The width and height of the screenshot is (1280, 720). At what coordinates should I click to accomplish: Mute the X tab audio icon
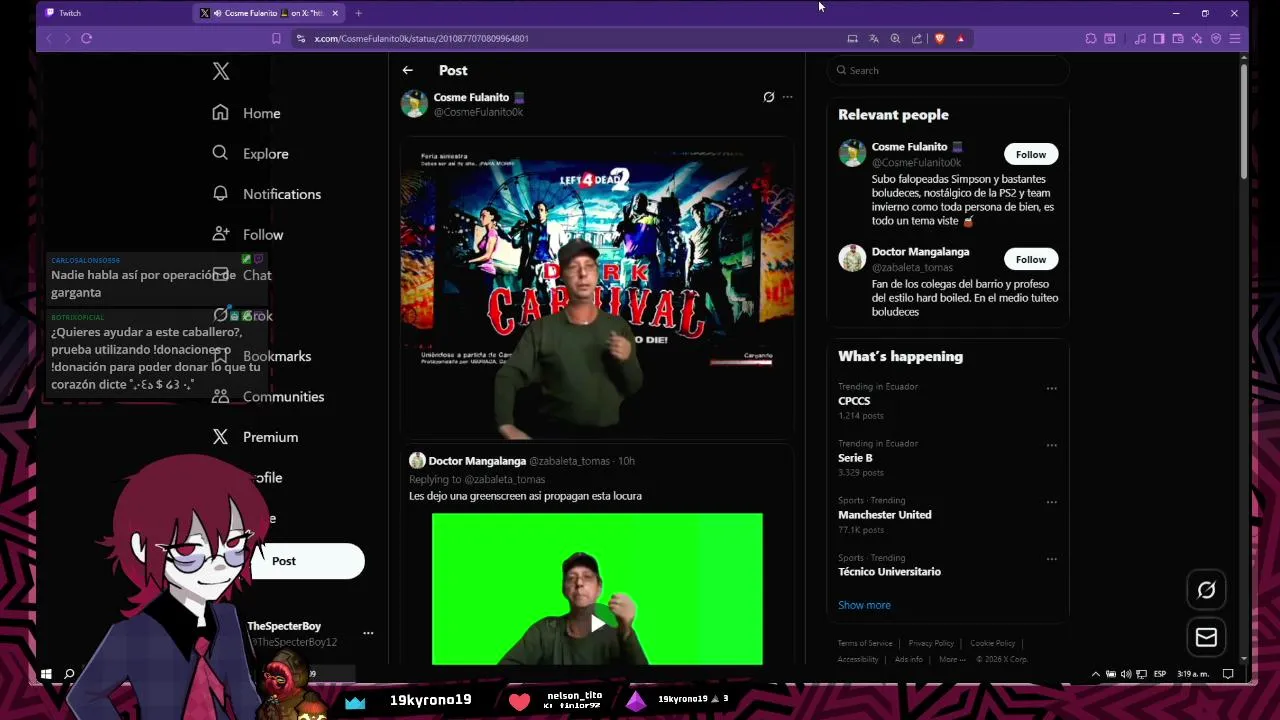pos(217,13)
